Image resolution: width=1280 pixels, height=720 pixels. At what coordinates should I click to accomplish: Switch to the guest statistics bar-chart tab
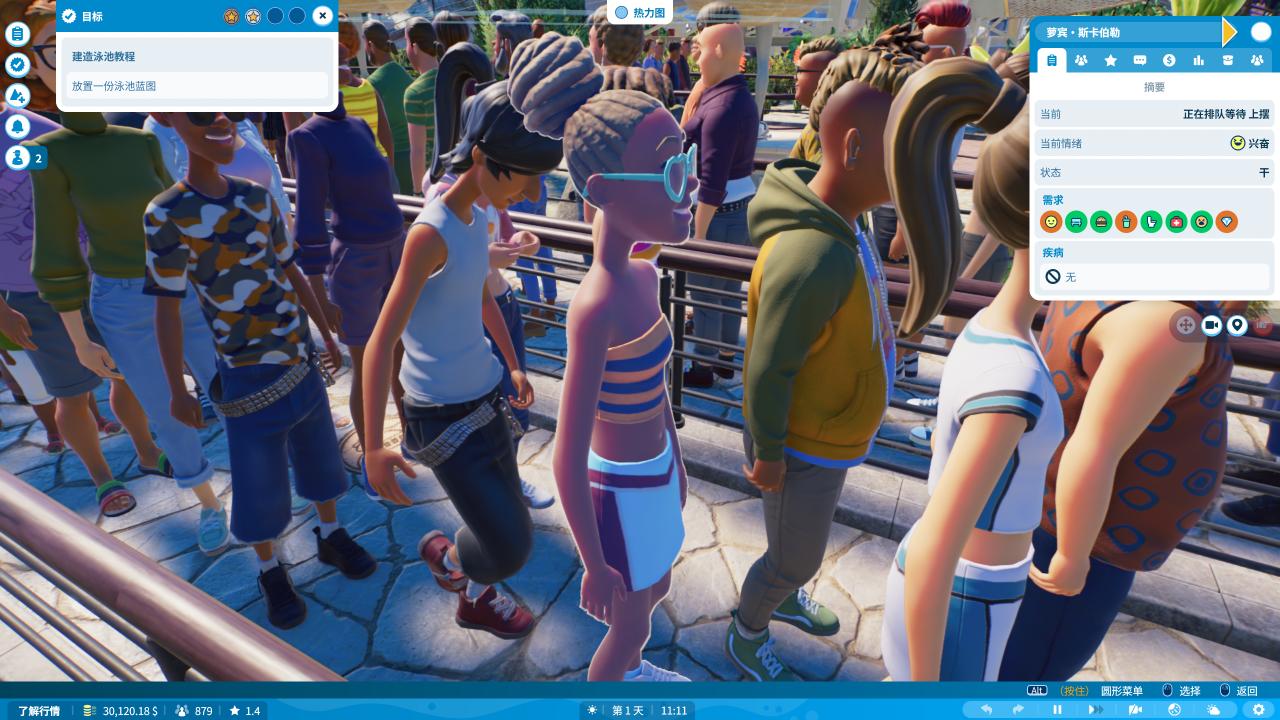(1198, 61)
